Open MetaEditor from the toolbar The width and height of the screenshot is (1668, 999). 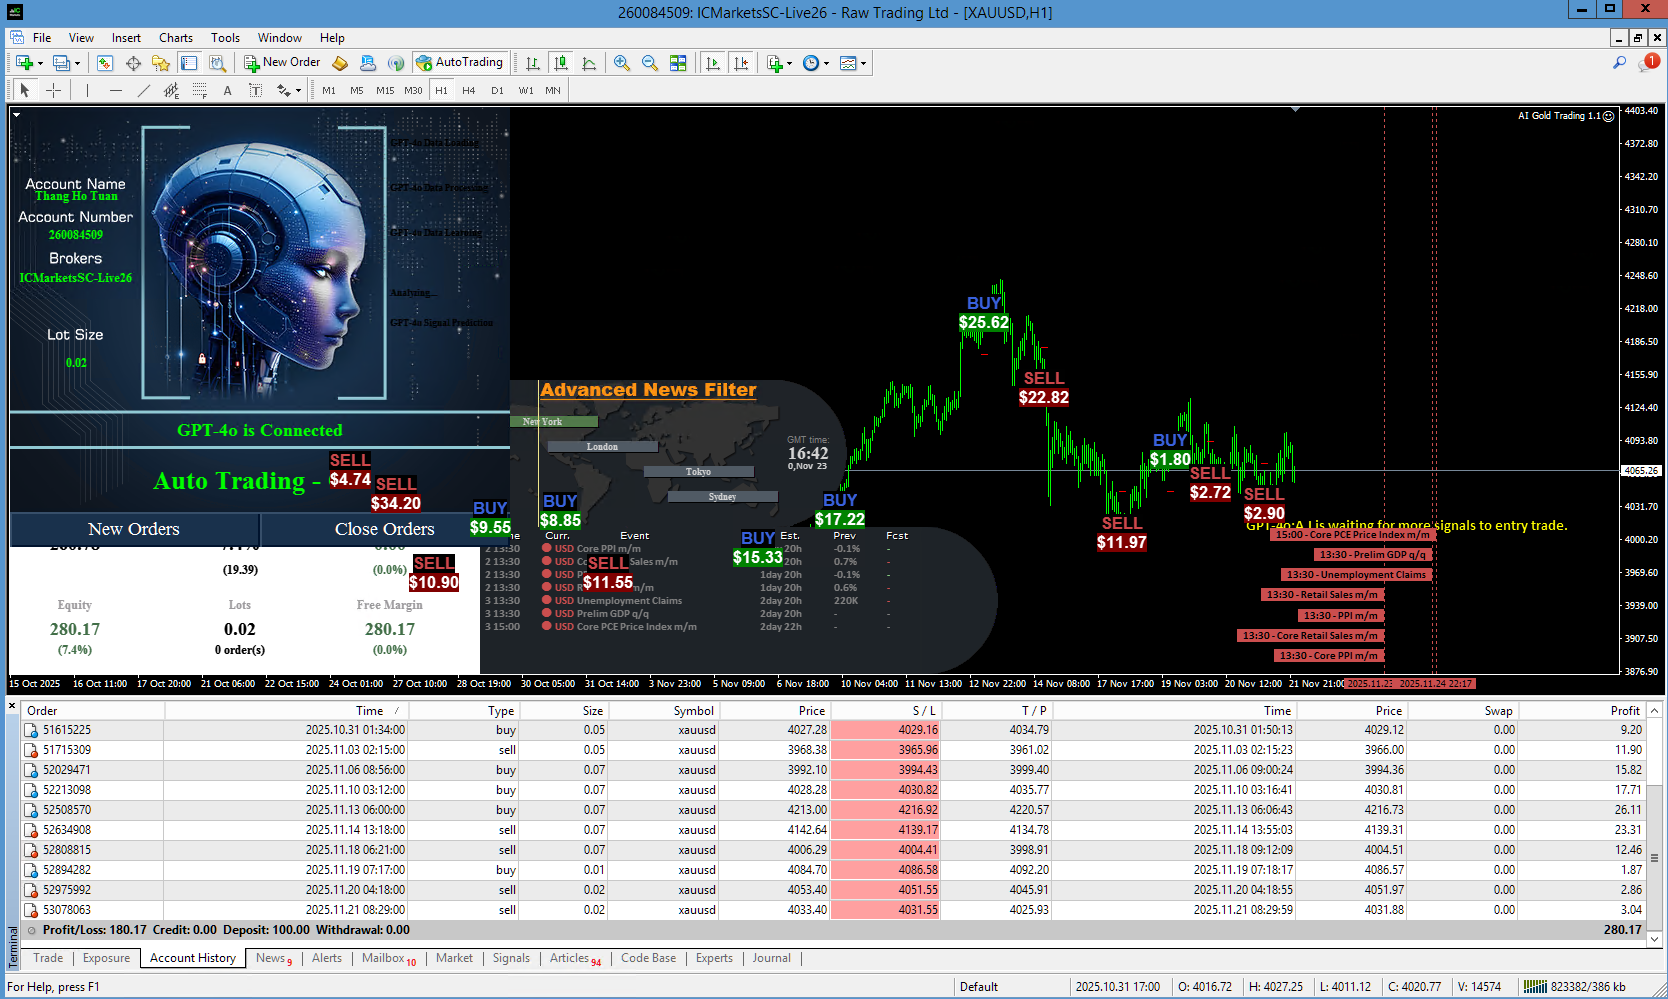340,63
